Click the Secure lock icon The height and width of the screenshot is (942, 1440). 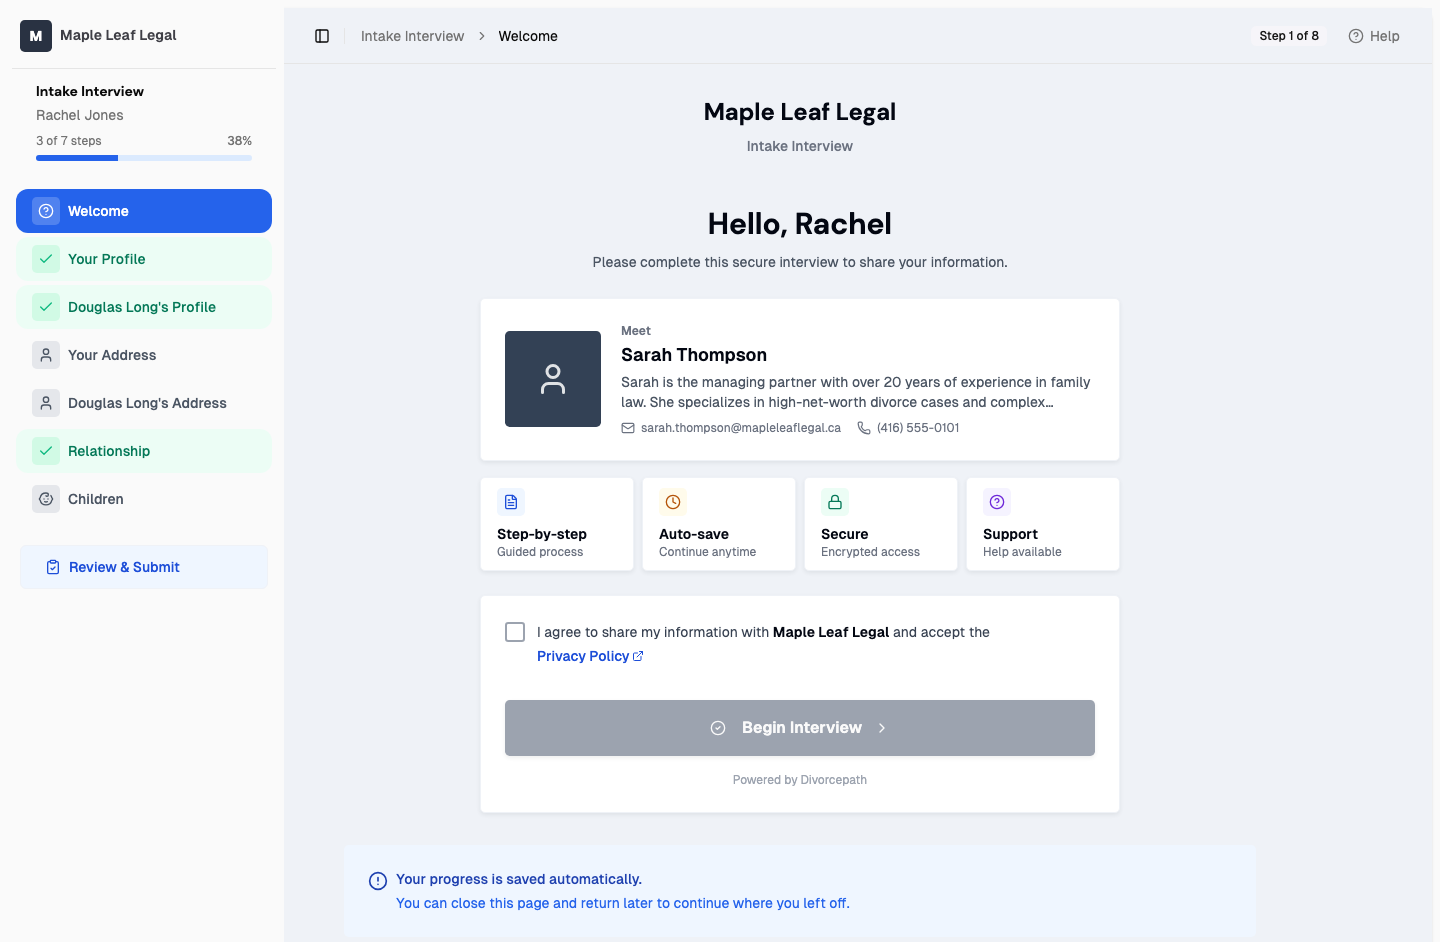tap(835, 502)
